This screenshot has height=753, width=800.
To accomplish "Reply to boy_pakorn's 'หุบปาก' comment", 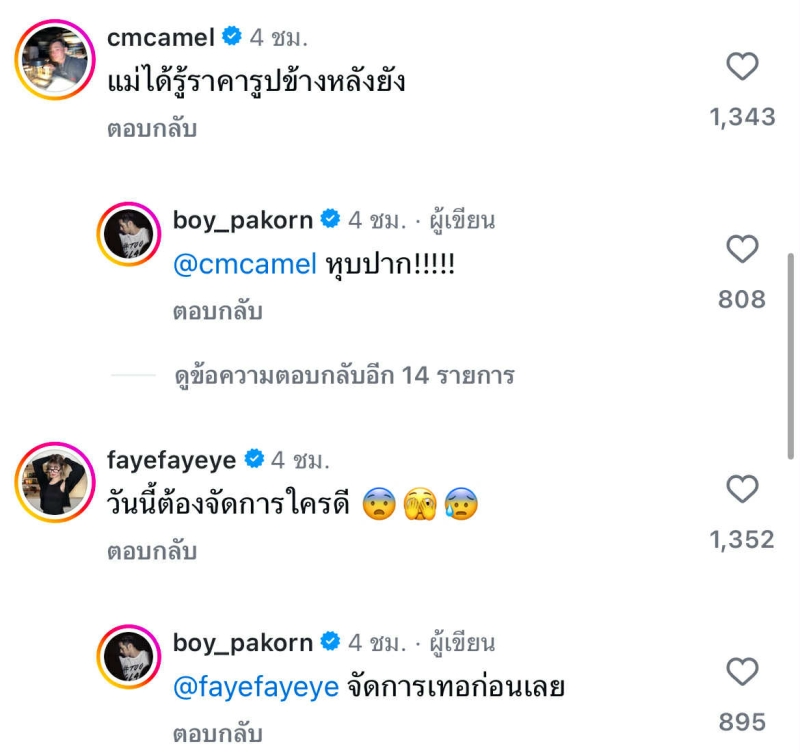I will [217, 311].
